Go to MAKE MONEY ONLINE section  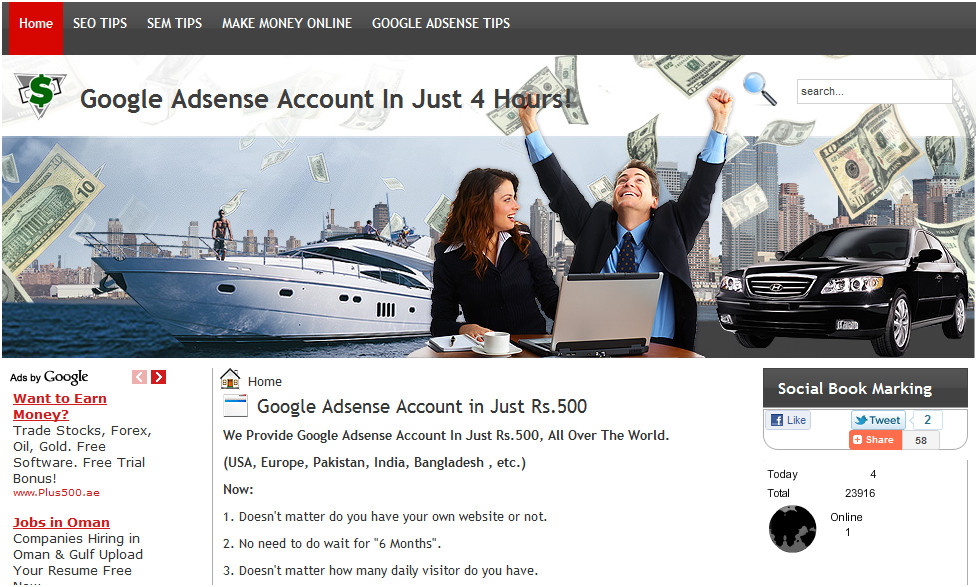click(x=287, y=24)
